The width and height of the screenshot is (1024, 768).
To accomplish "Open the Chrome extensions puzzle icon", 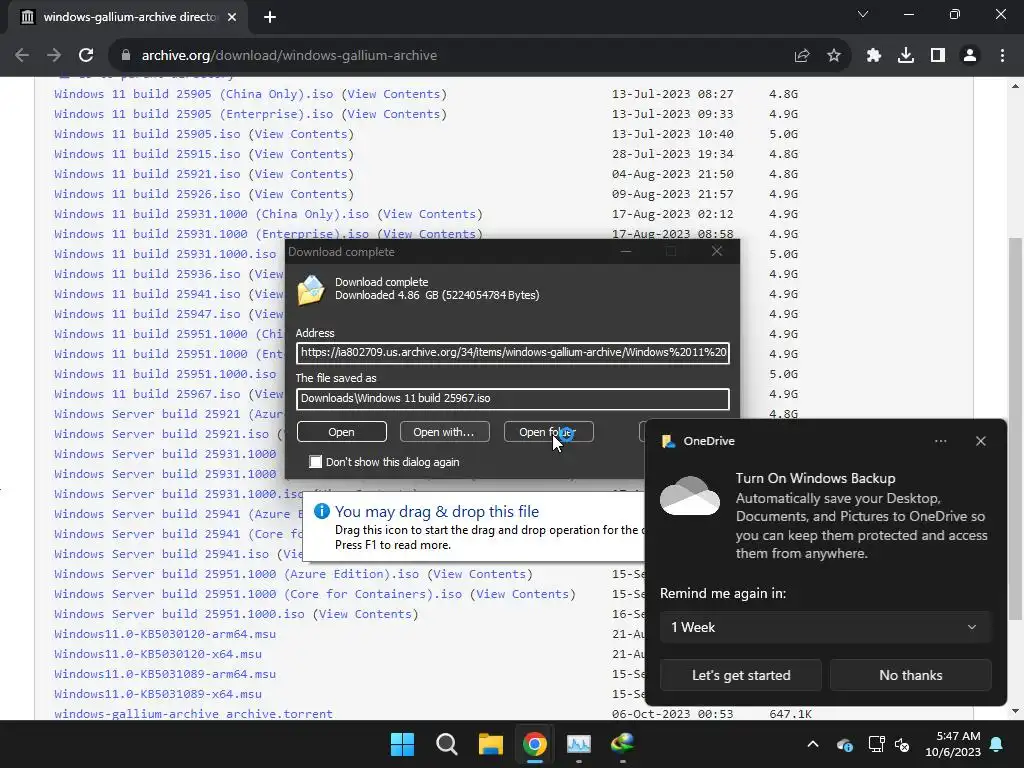I will (x=874, y=56).
